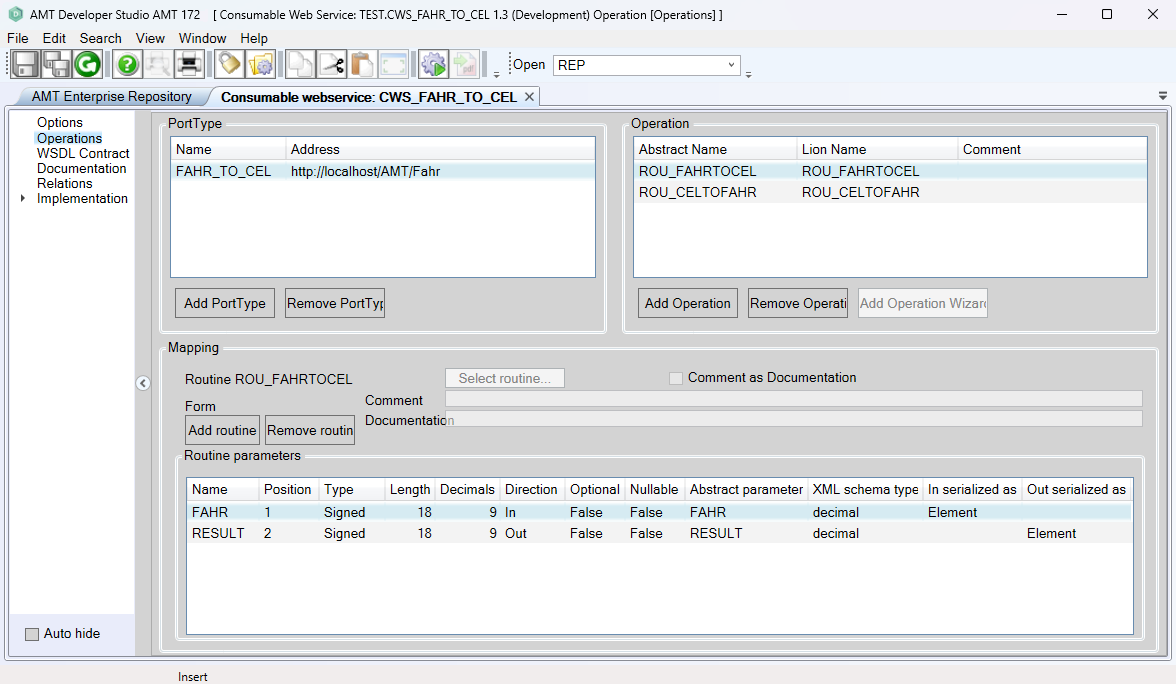Open main toolbar overflow options arrow
Screen dimensions: 1176x684
click(496, 74)
